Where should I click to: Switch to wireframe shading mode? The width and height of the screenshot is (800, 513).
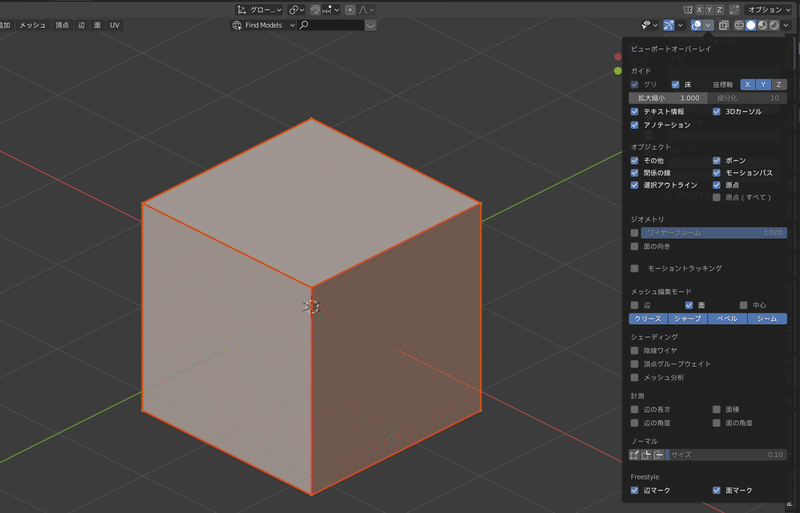pos(739,25)
